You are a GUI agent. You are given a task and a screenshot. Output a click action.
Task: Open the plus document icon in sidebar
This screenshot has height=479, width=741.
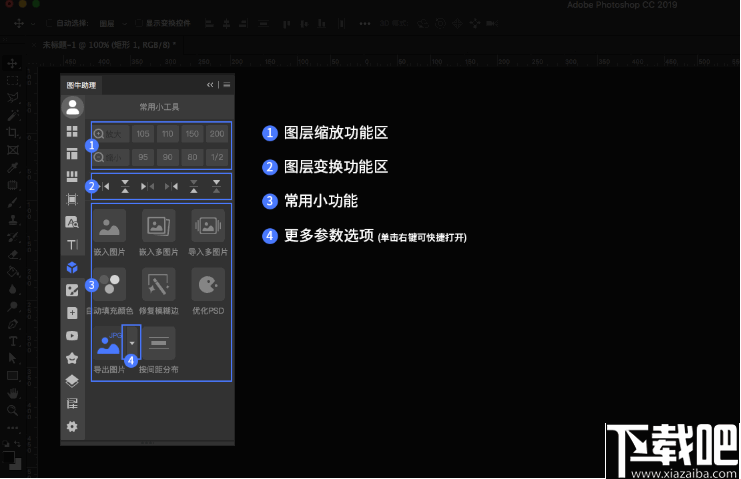72,313
